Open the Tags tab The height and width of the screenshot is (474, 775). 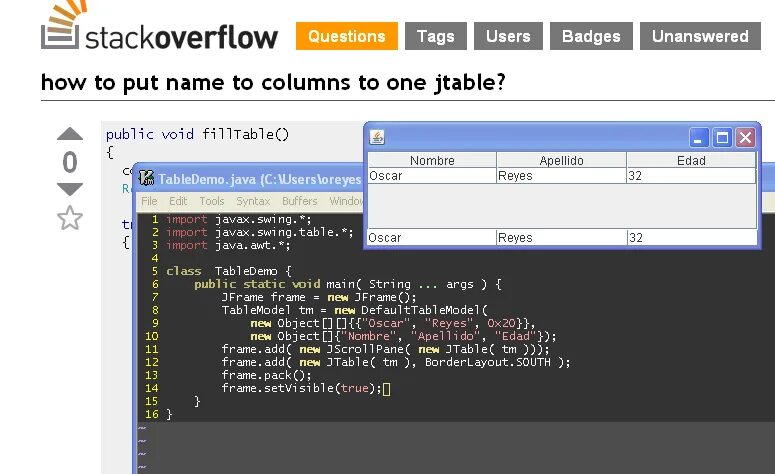point(435,36)
